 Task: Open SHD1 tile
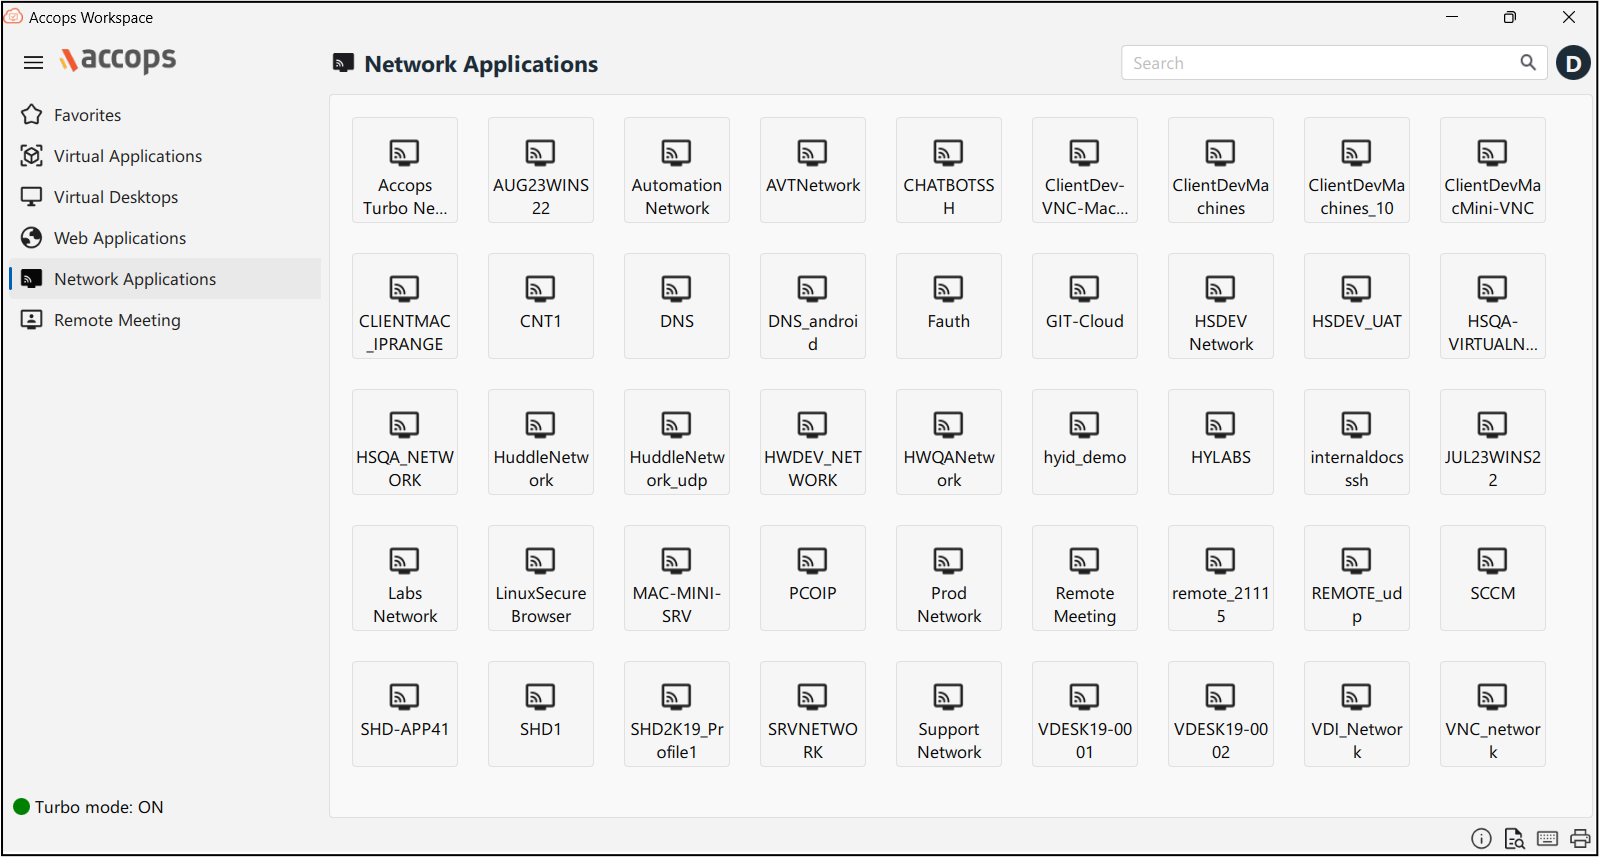click(541, 714)
